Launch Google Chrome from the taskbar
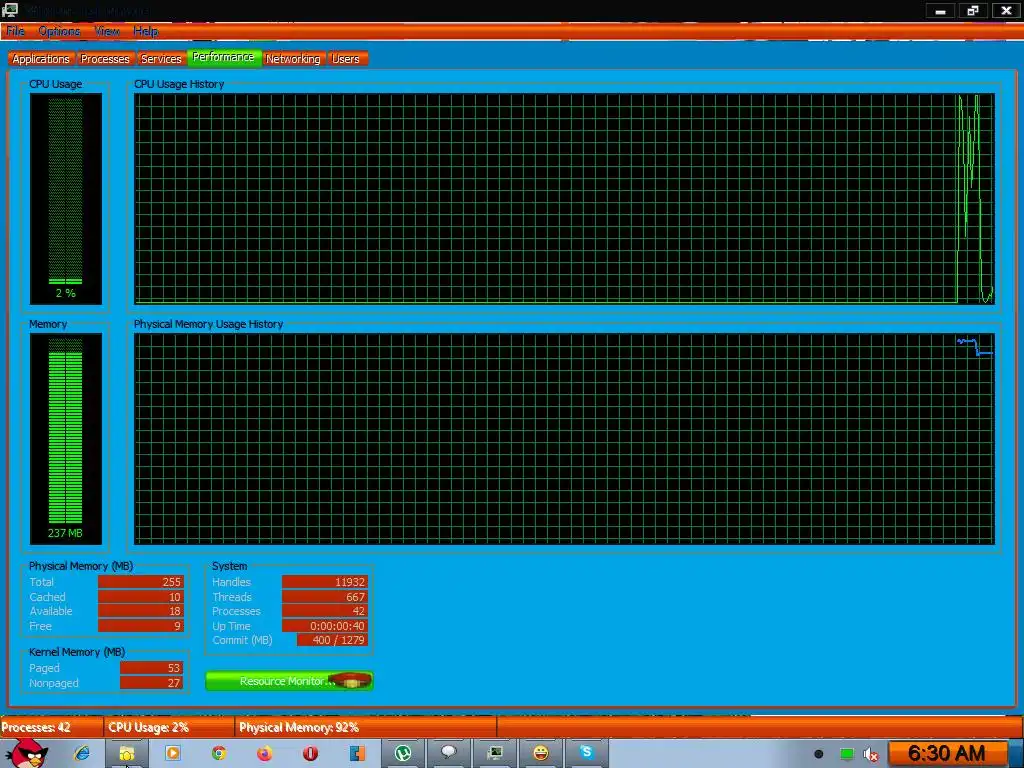The width and height of the screenshot is (1024, 768). tap(219, 753)
